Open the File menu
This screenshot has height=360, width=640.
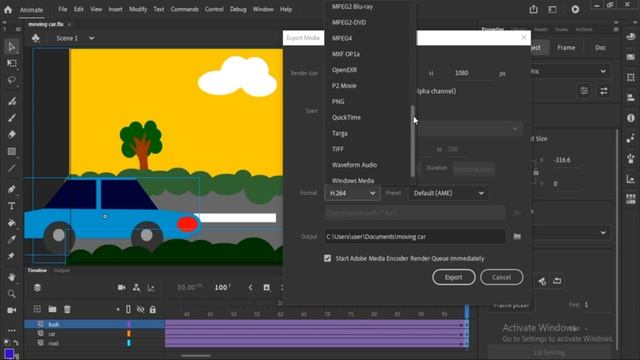tap(62, 9)
